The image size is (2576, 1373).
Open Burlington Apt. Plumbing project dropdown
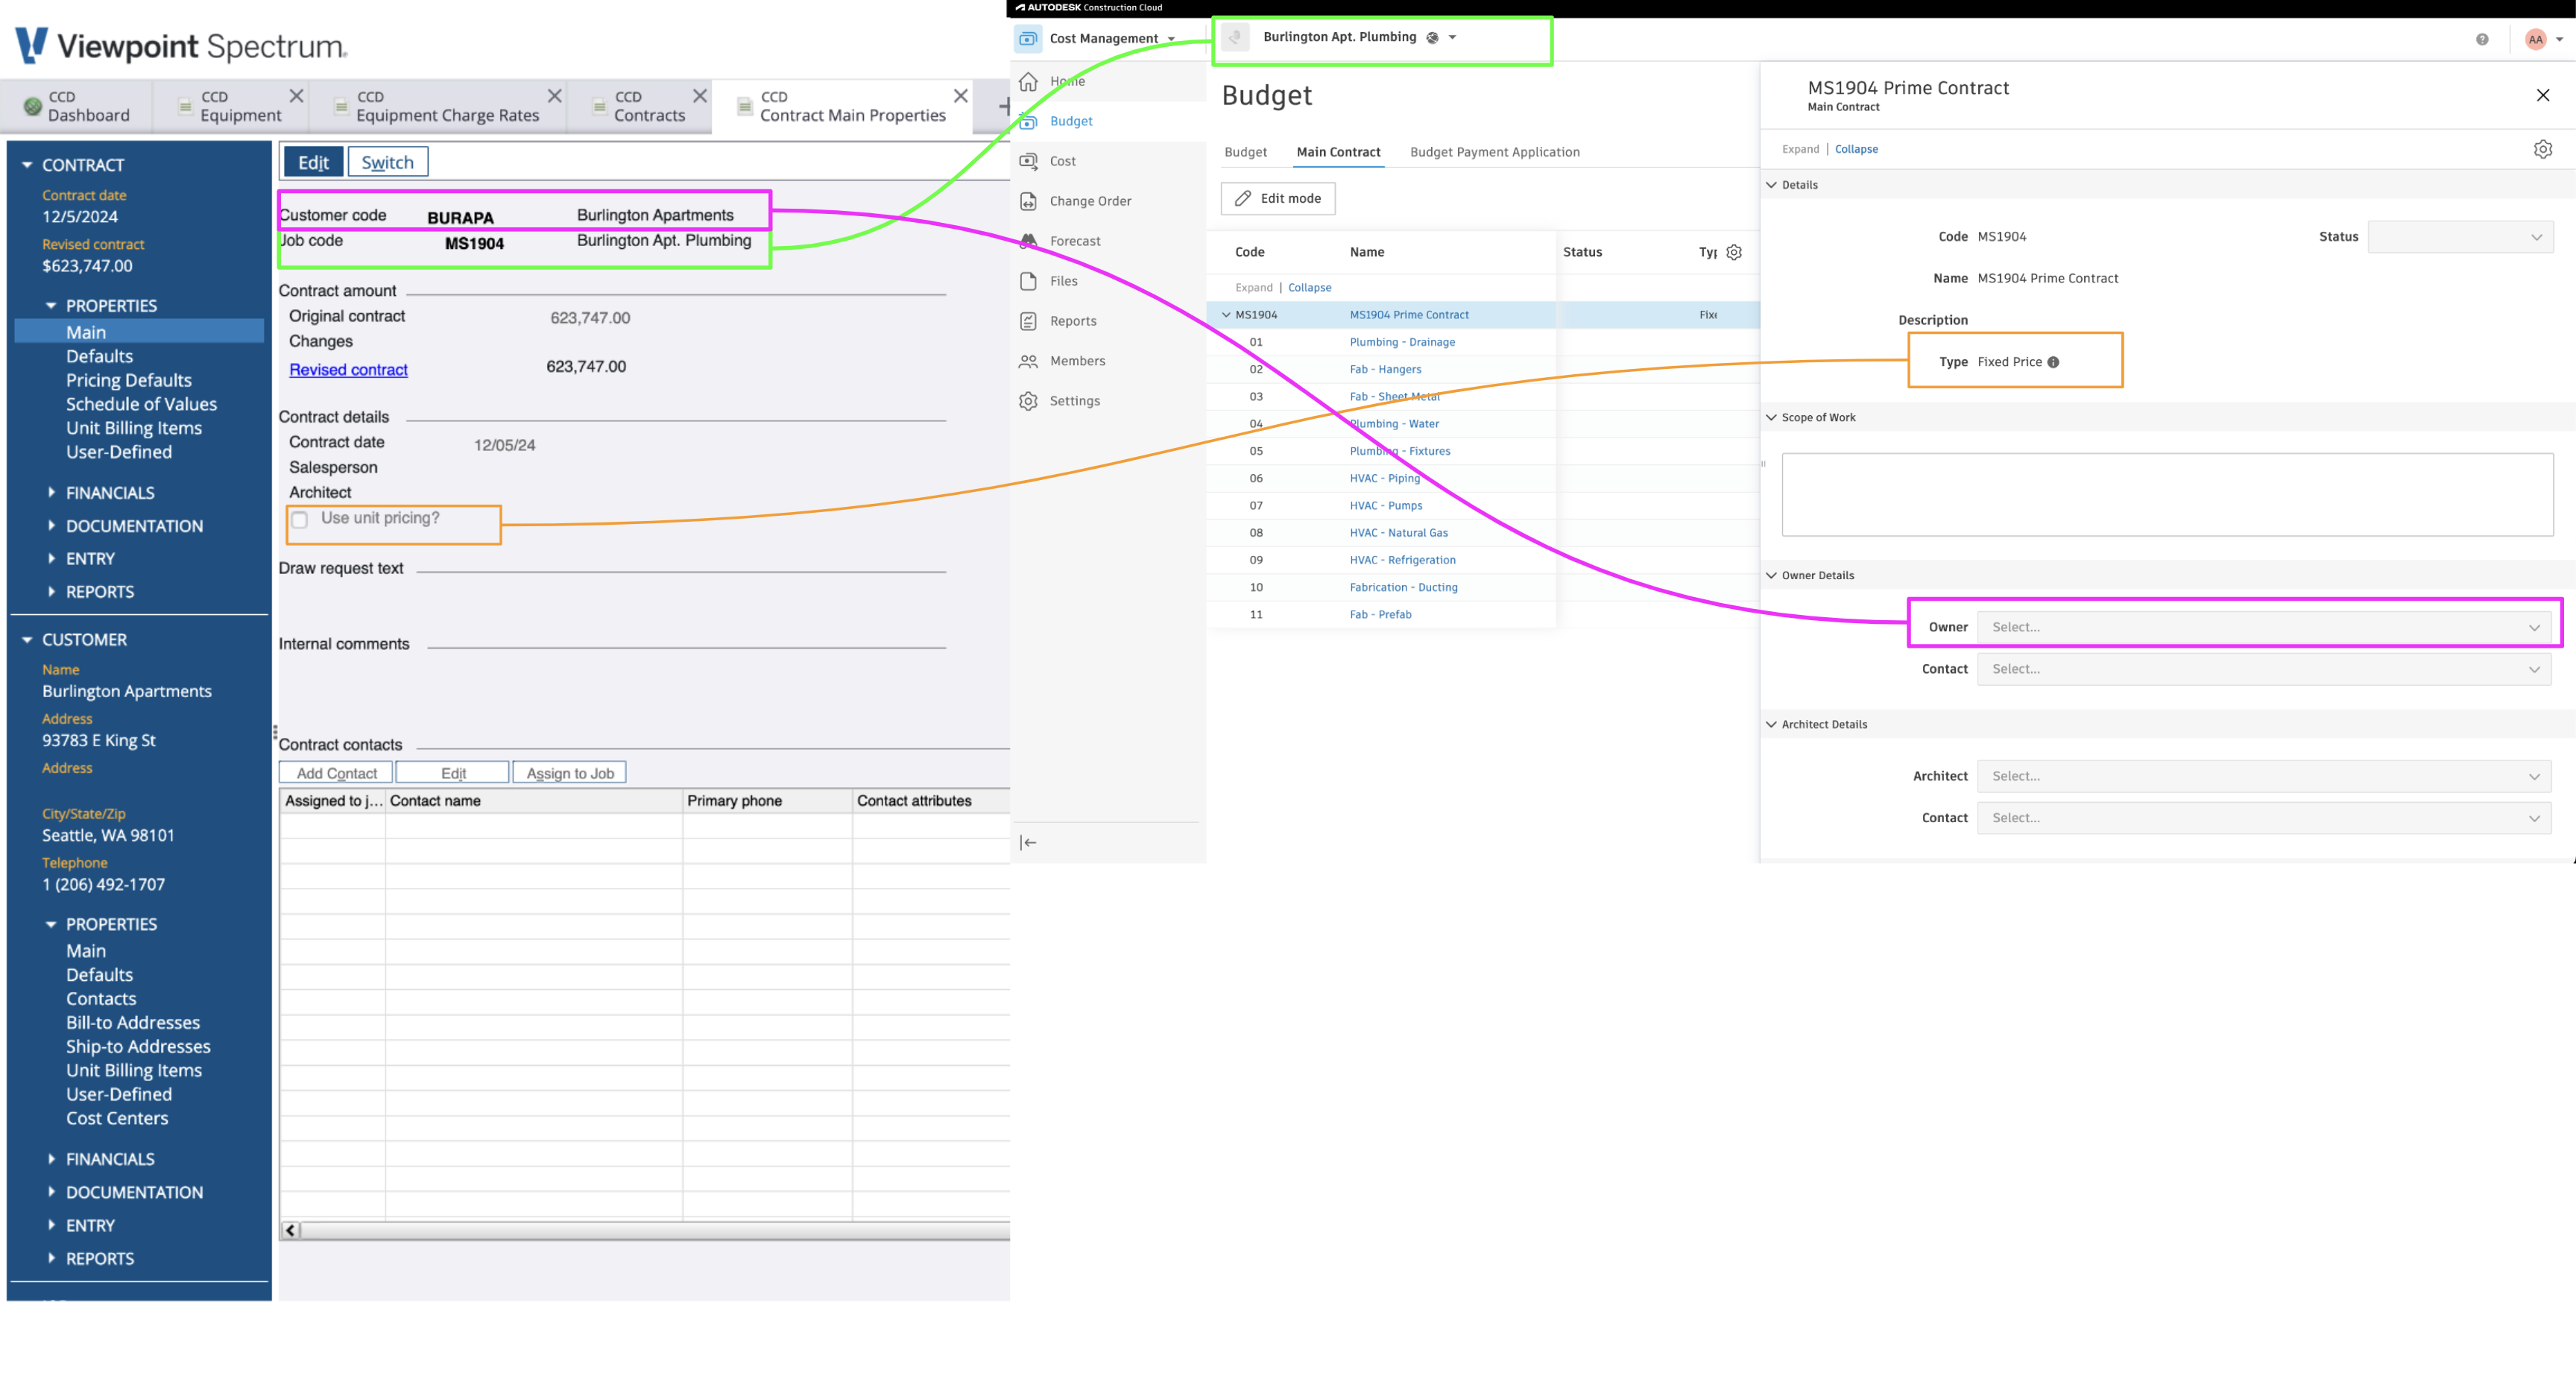(1452, 37)
